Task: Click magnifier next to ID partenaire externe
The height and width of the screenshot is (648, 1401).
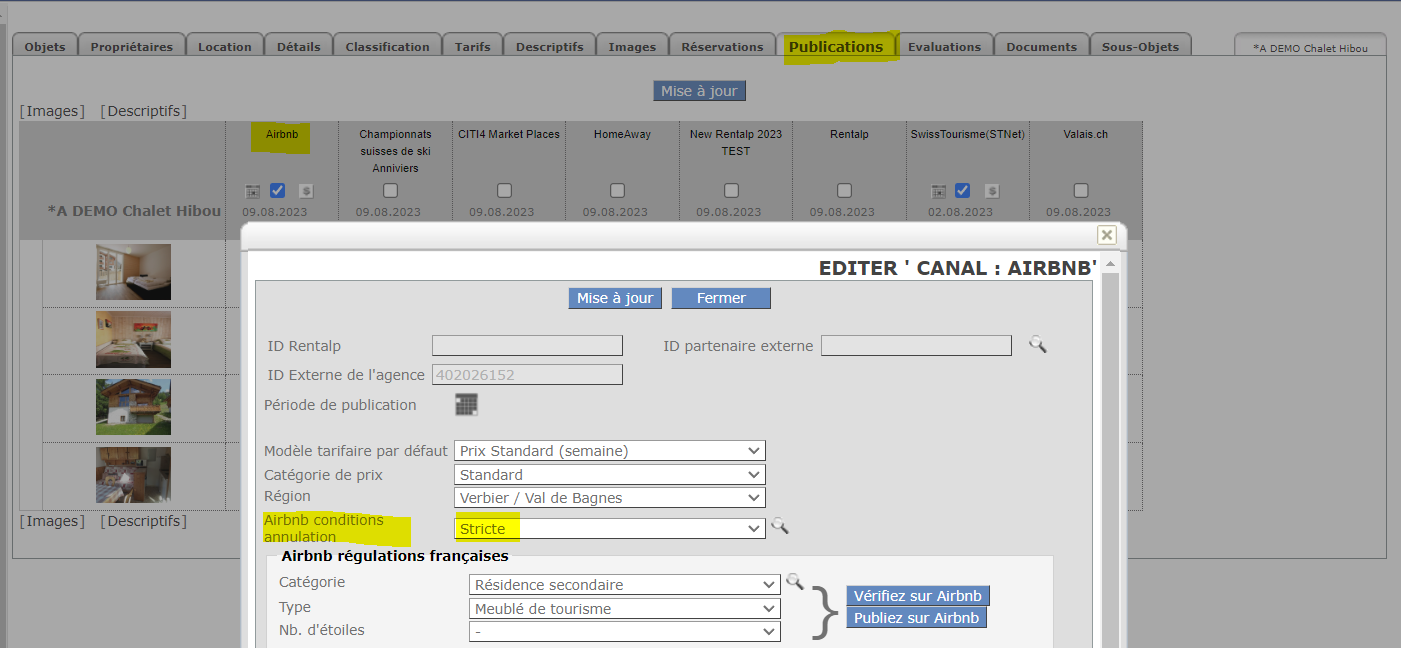Action: coord(1038,345)
